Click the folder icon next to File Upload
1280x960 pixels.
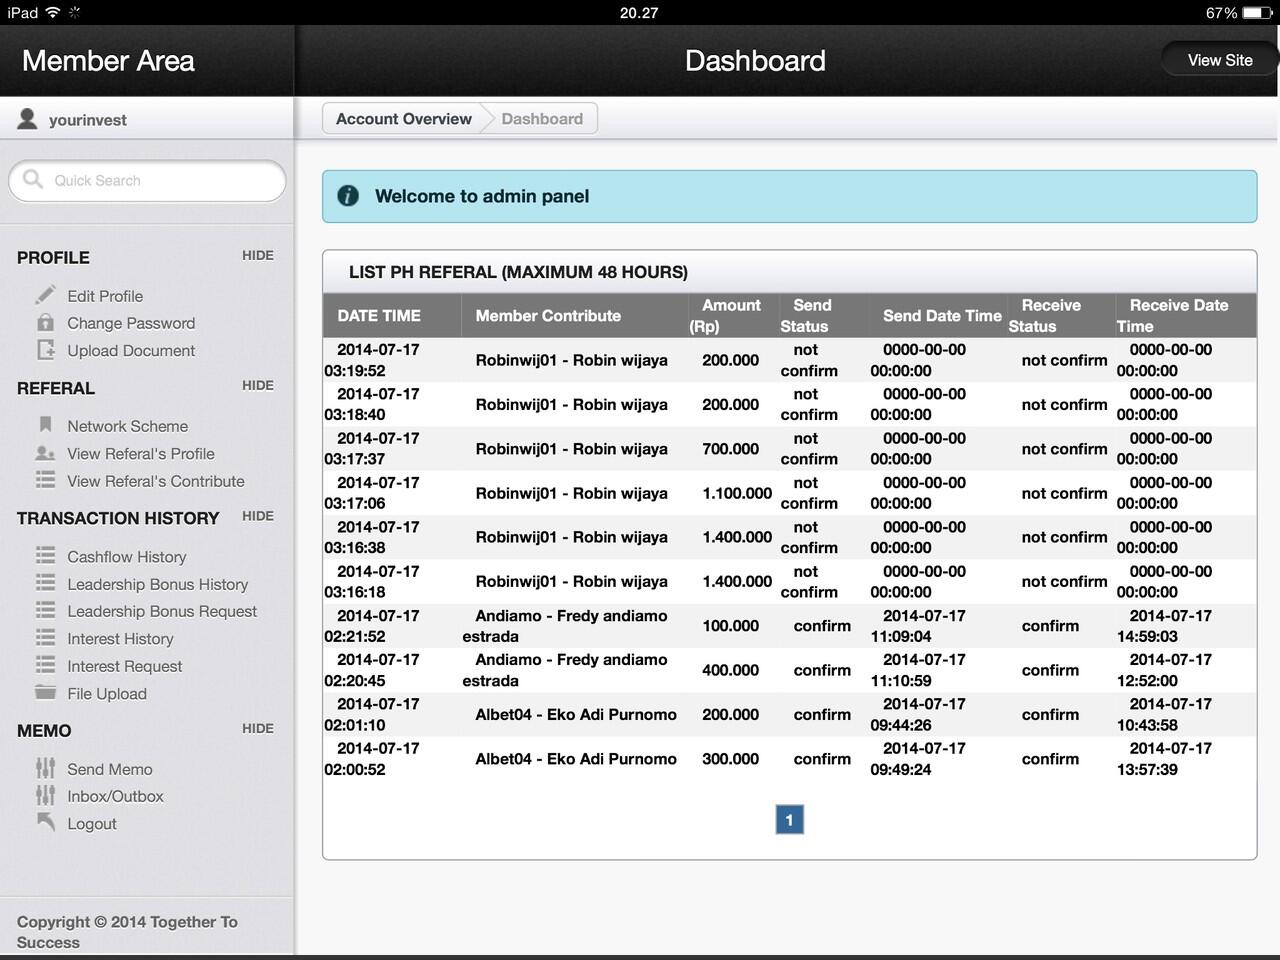click(45, 692)
